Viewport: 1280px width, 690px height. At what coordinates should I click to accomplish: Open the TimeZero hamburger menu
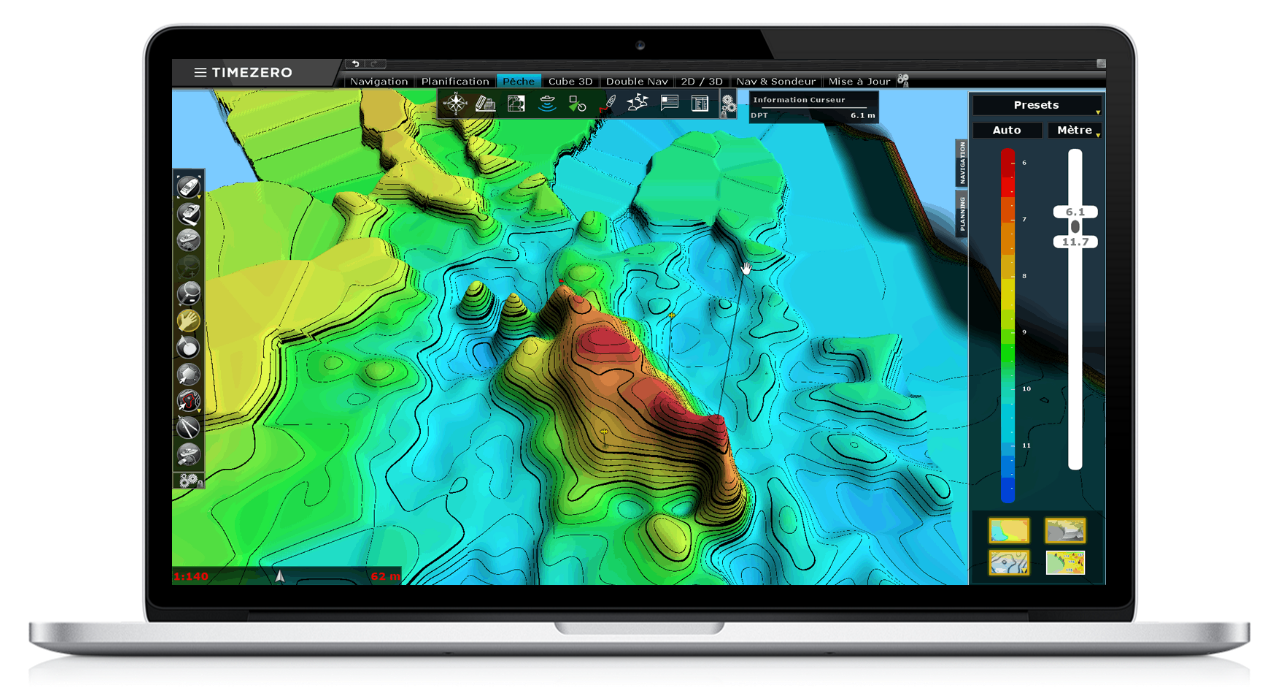coord(200,73)
